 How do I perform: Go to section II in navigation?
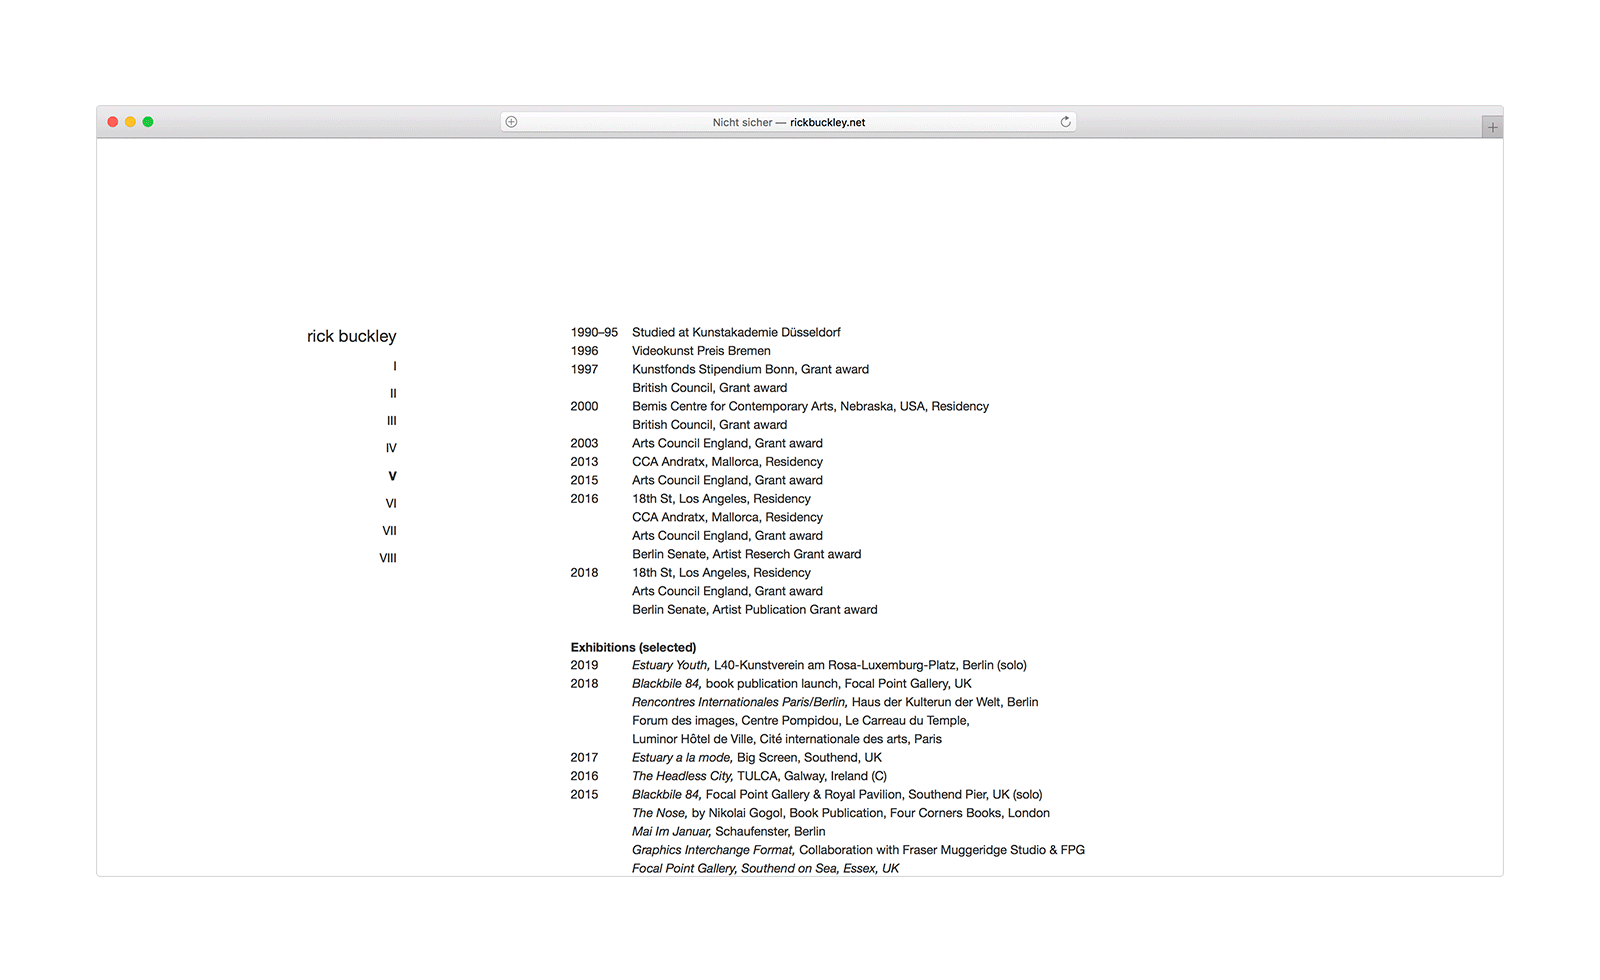[x=393, y=393]
